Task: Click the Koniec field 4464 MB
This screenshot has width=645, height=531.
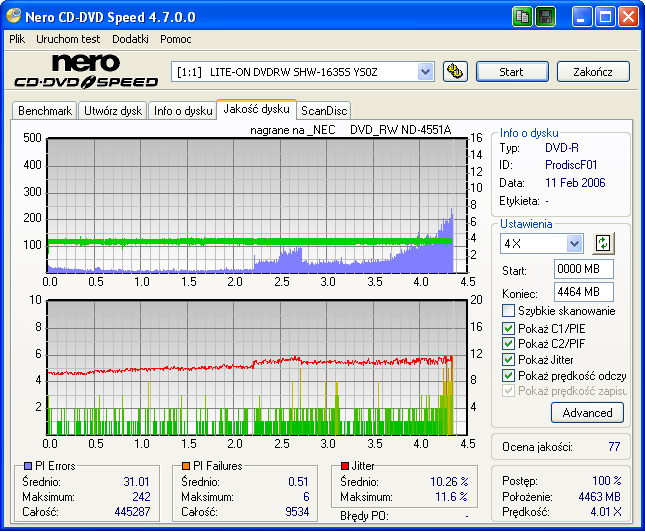Action: point(583,292)
